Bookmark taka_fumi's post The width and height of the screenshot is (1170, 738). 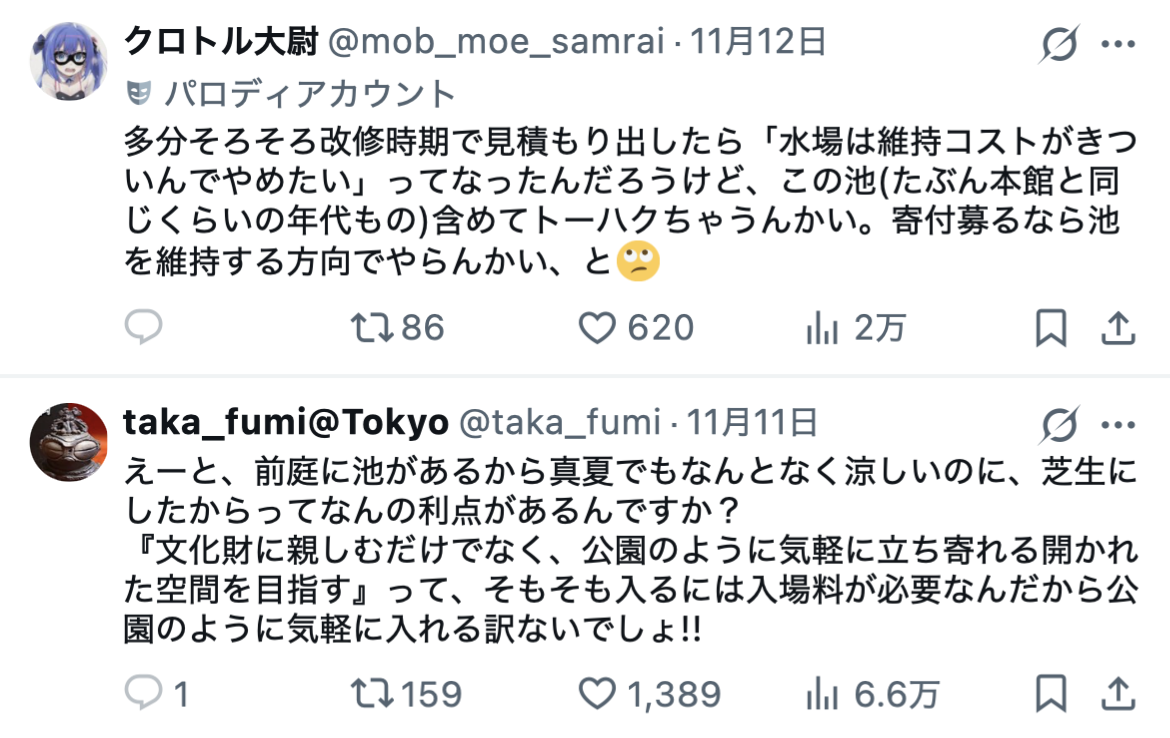[x=1051, y=692]
